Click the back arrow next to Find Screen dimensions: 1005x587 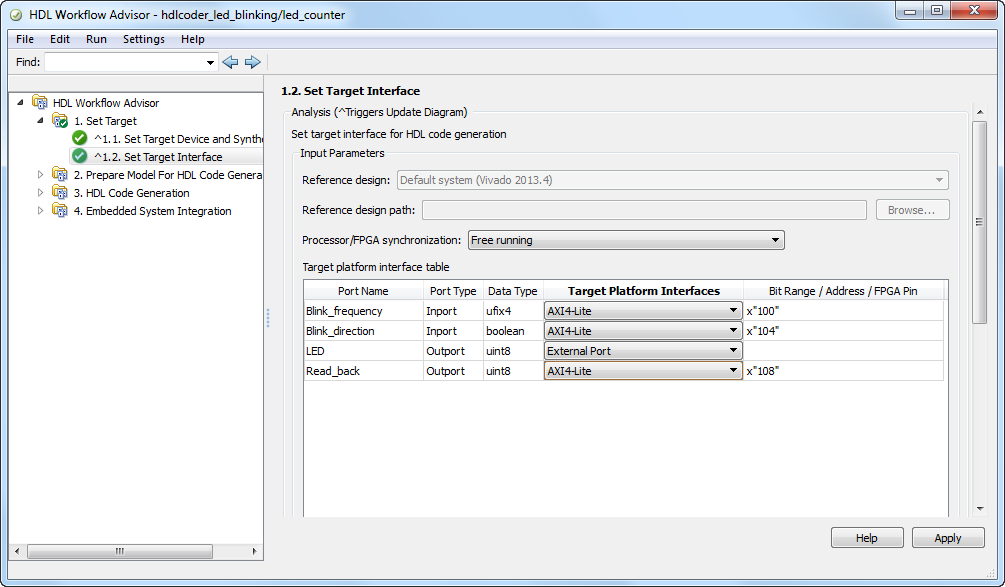point(230,62)
